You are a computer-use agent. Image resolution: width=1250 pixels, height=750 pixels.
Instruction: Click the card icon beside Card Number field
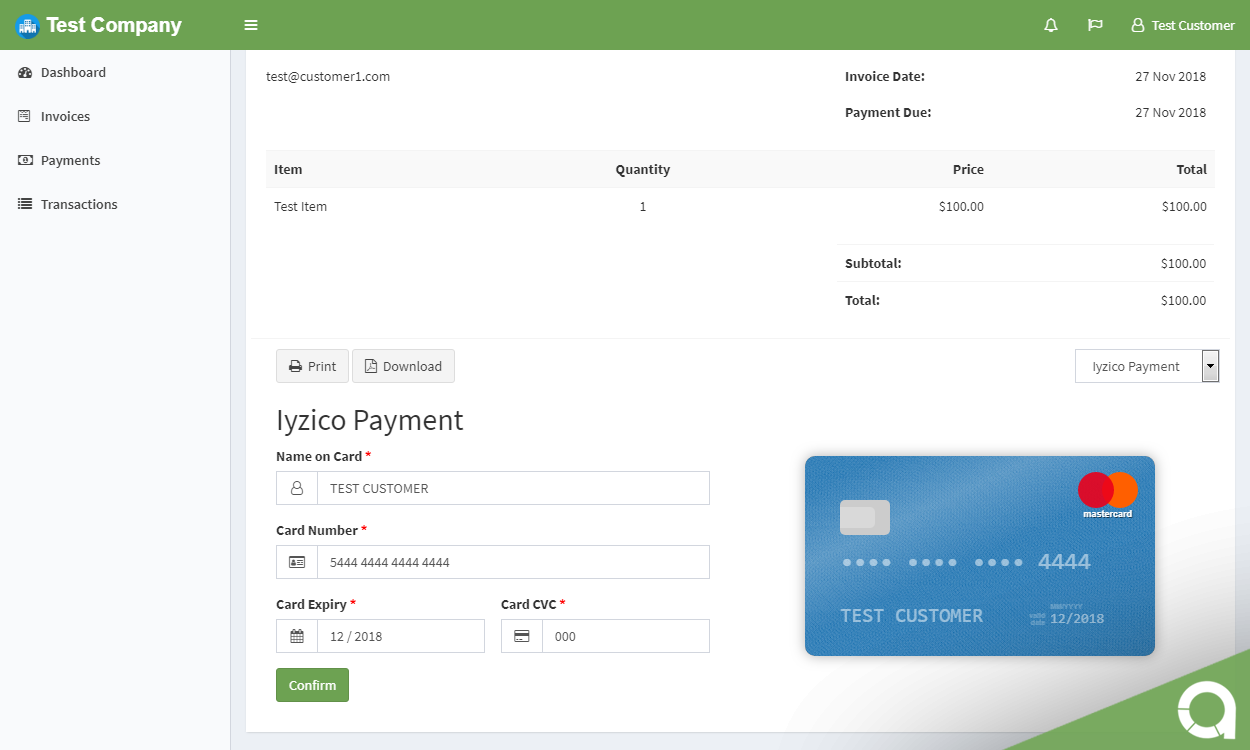296,562
